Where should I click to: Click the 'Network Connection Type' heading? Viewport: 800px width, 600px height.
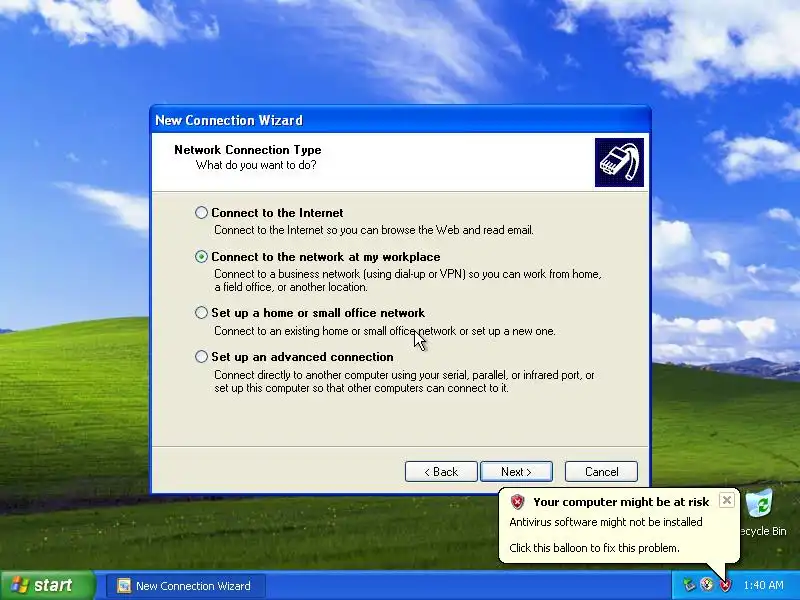[247, 149]
